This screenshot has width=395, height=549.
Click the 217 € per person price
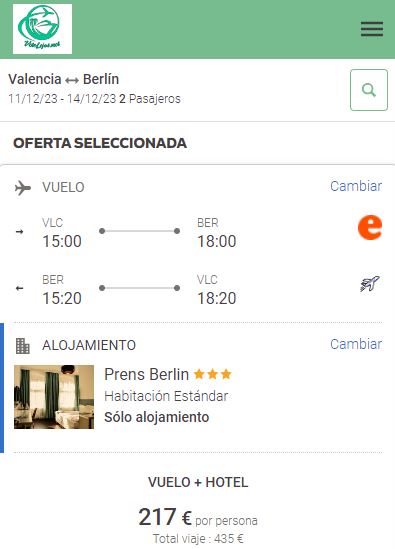click(198, 517)
